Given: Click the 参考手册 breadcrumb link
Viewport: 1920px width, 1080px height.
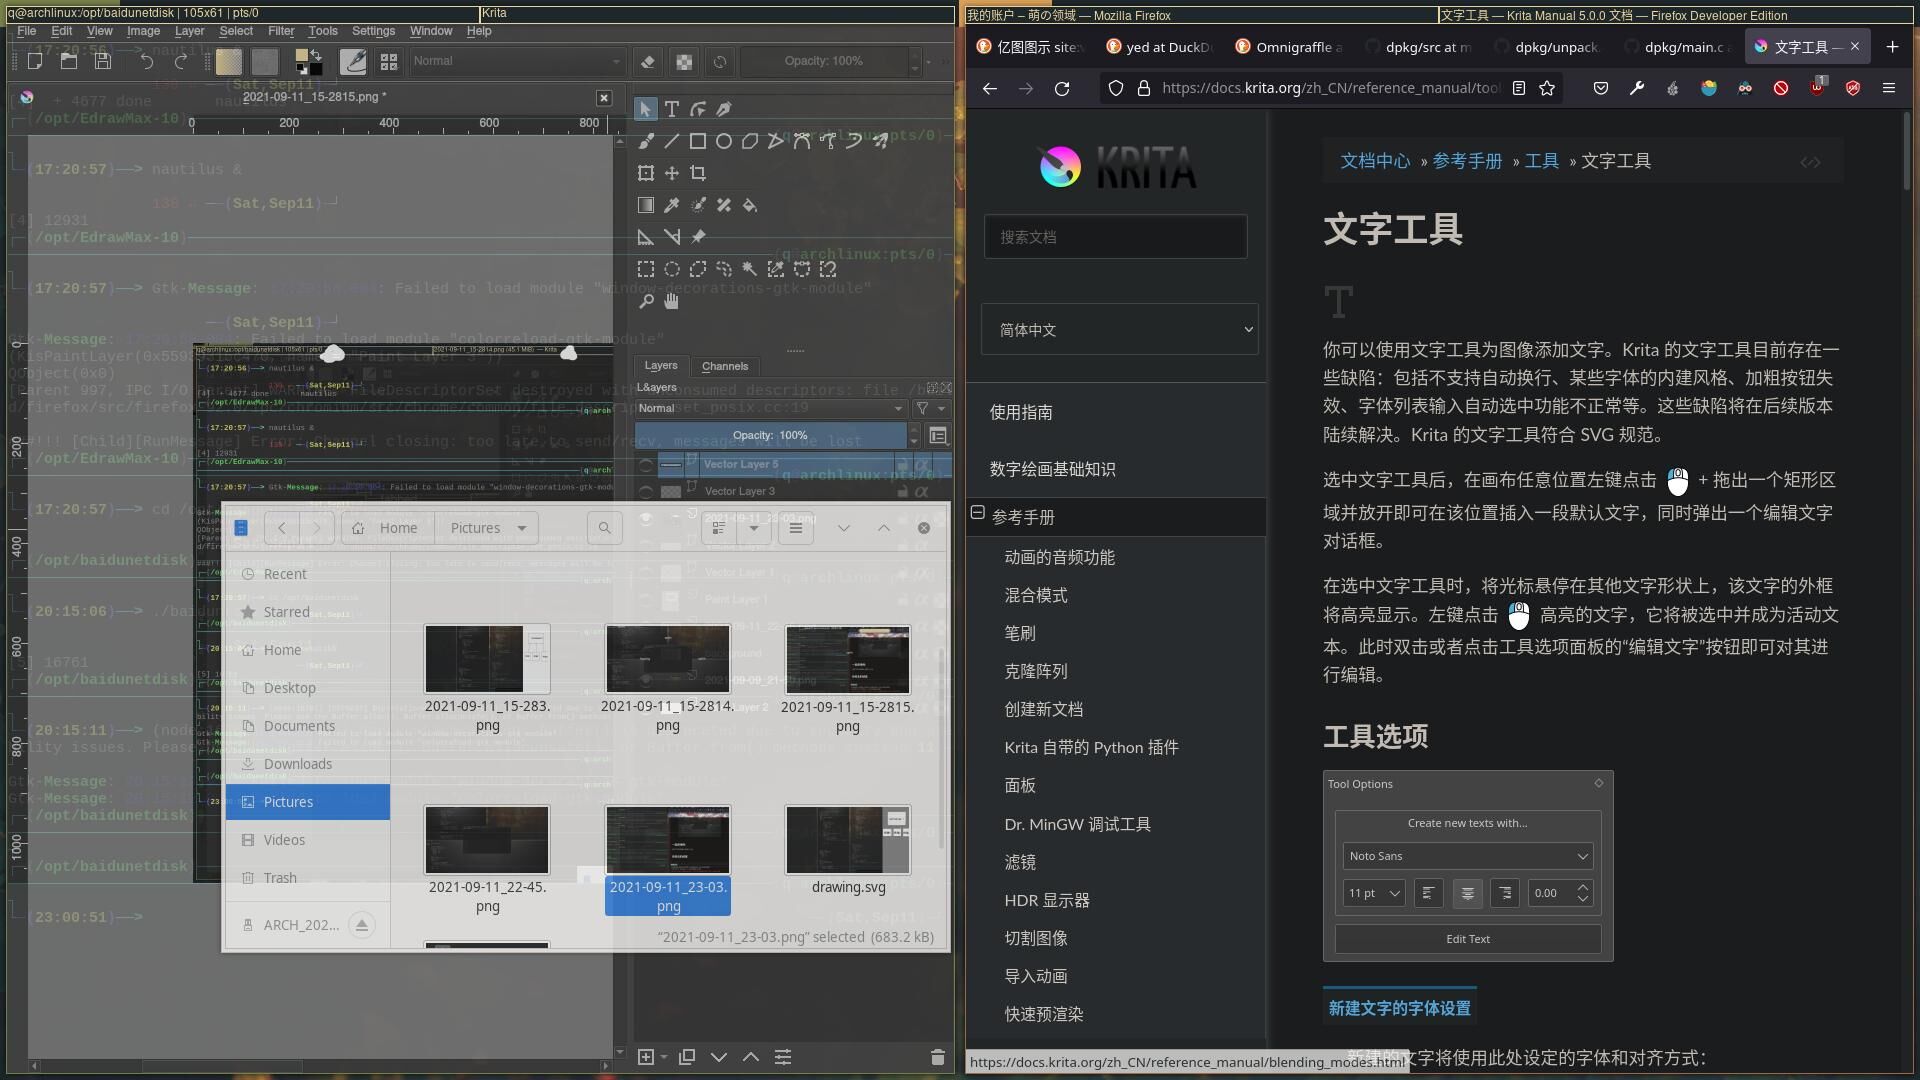Looking at the screenshot, I should click(x=1467, y=161).
